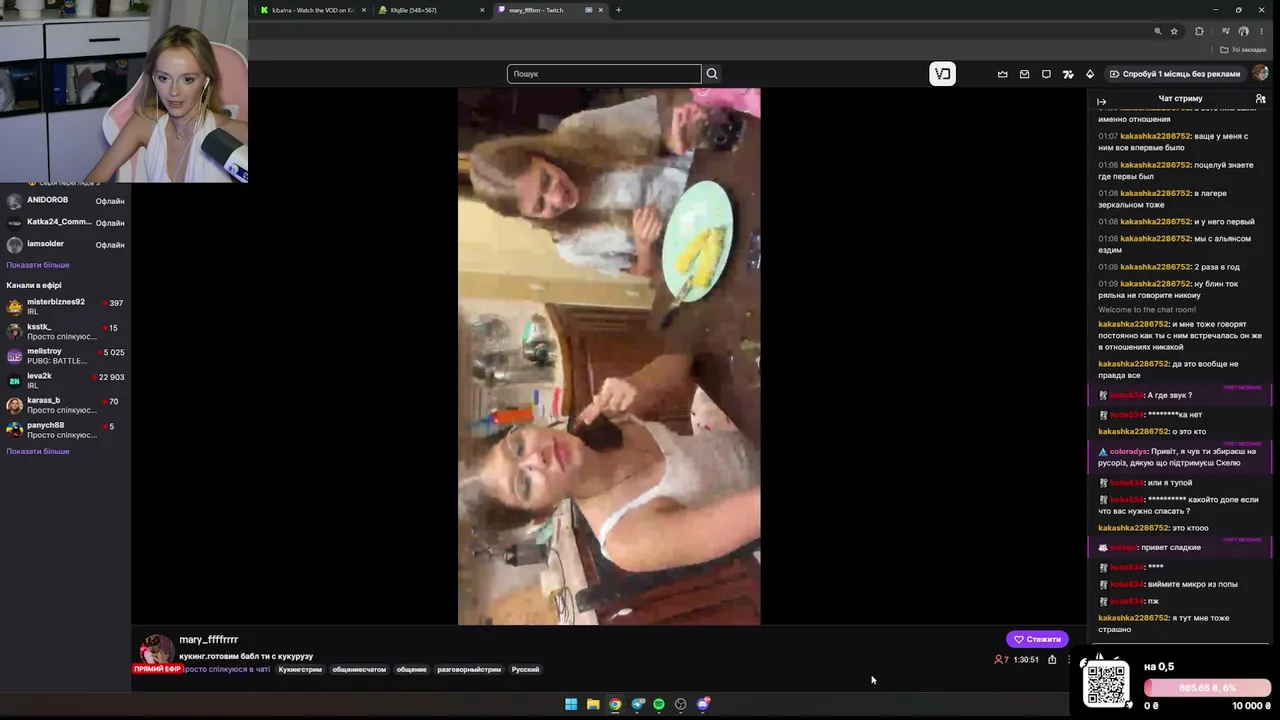Open the Windows Start menu
This screenshot has height=720, width=1280.
pos(571,704)
